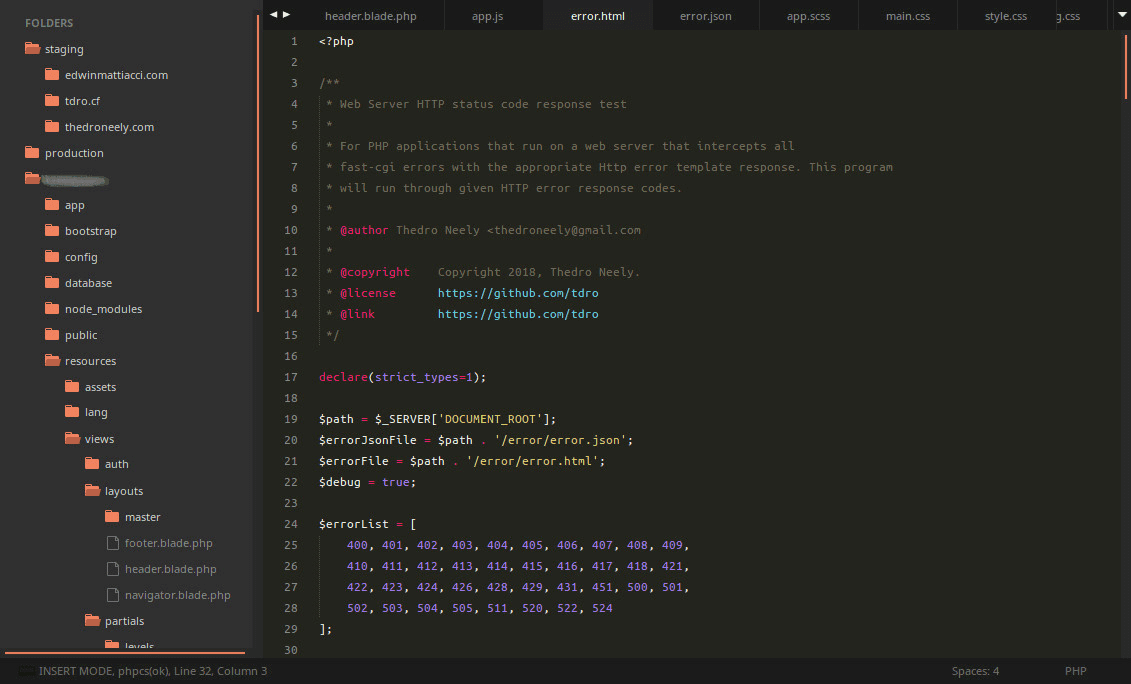Click the header.blade.php file icon in the sidebar
Screen dimensions: 1131x684
click(113, 569)
